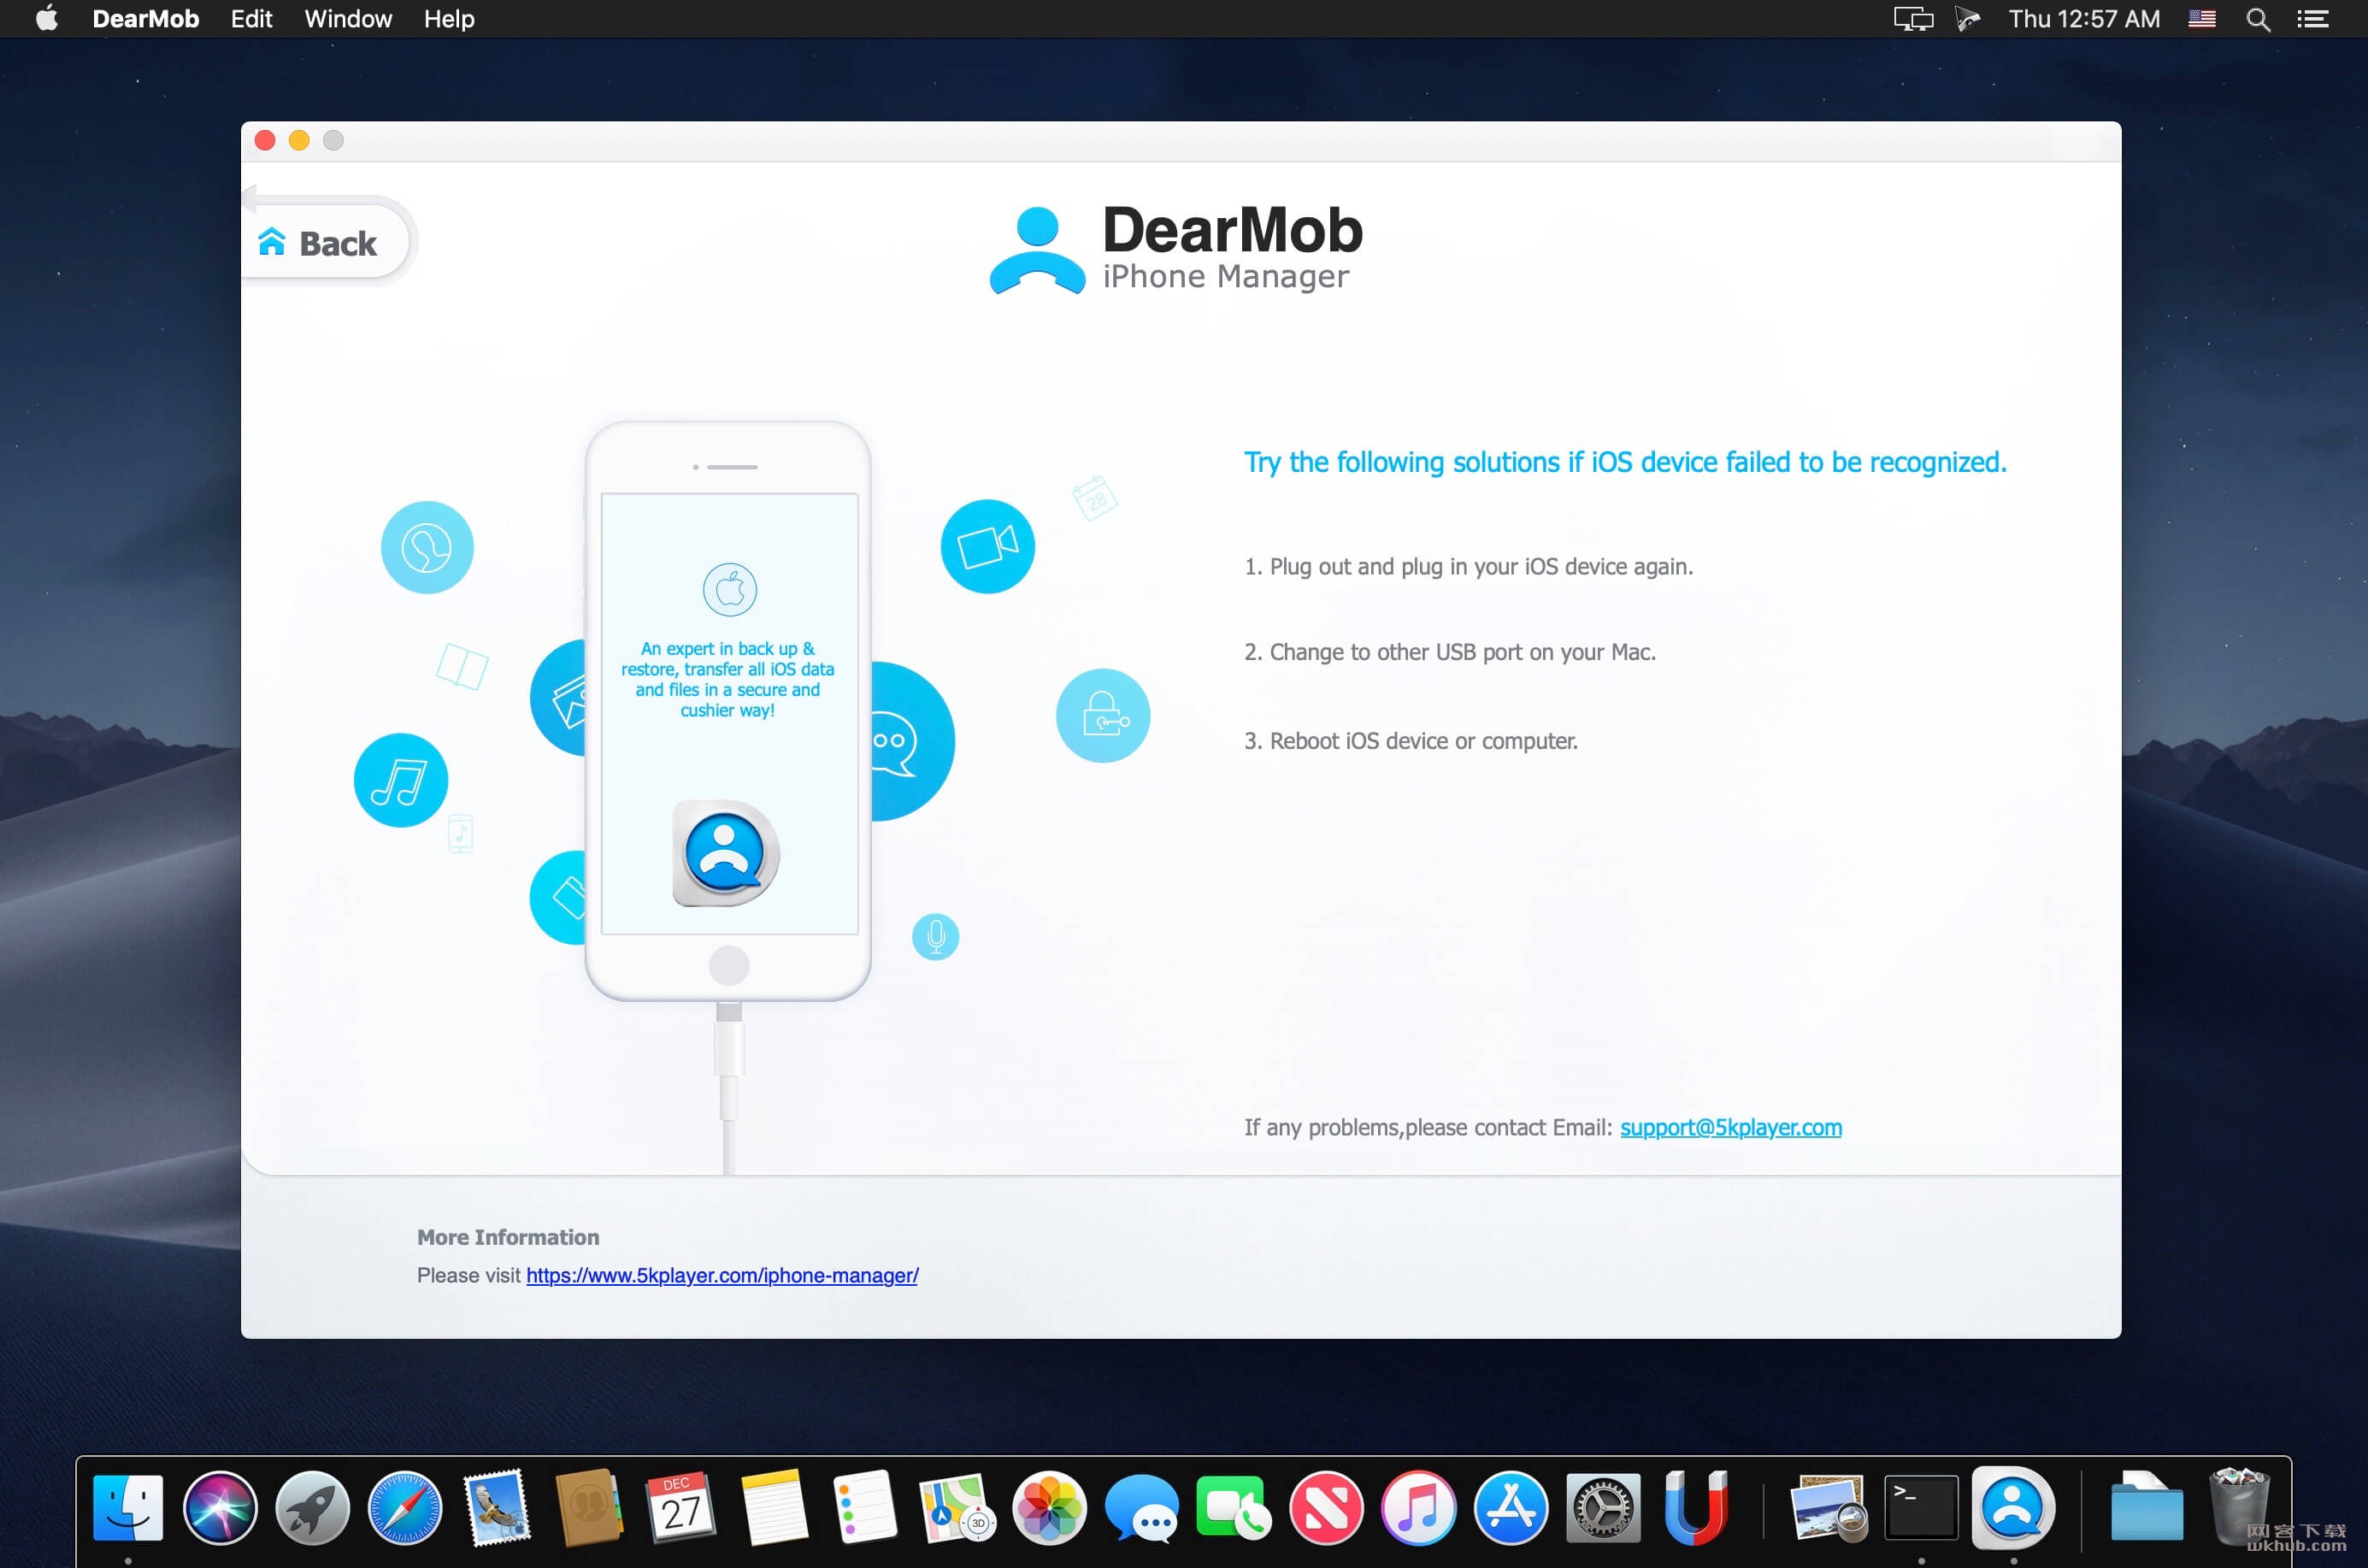Open the Mail stamp icon in Dock

(497, 1507)
